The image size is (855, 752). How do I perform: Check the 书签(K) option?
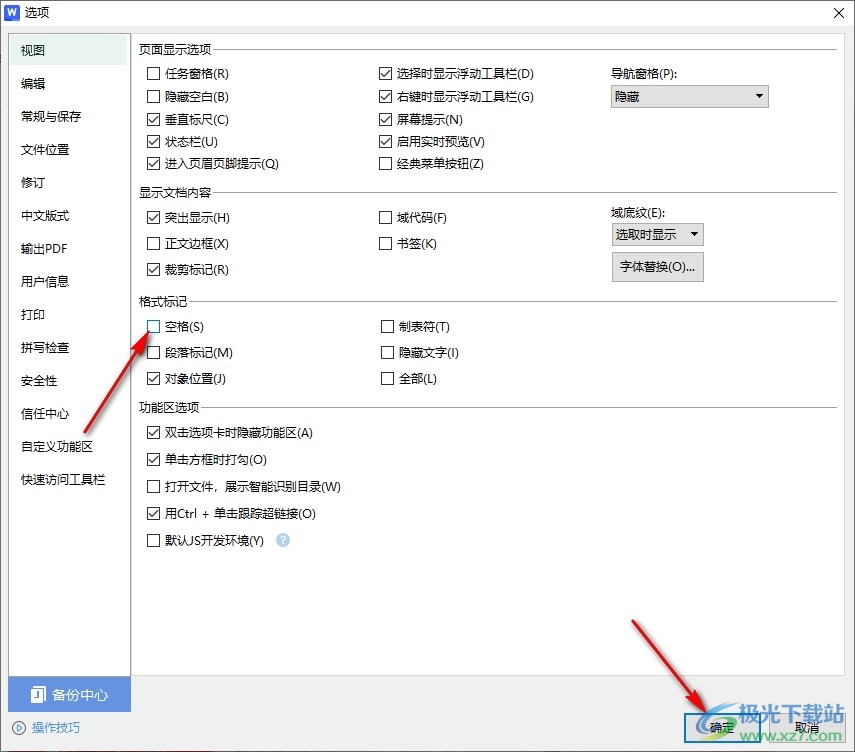386,243
